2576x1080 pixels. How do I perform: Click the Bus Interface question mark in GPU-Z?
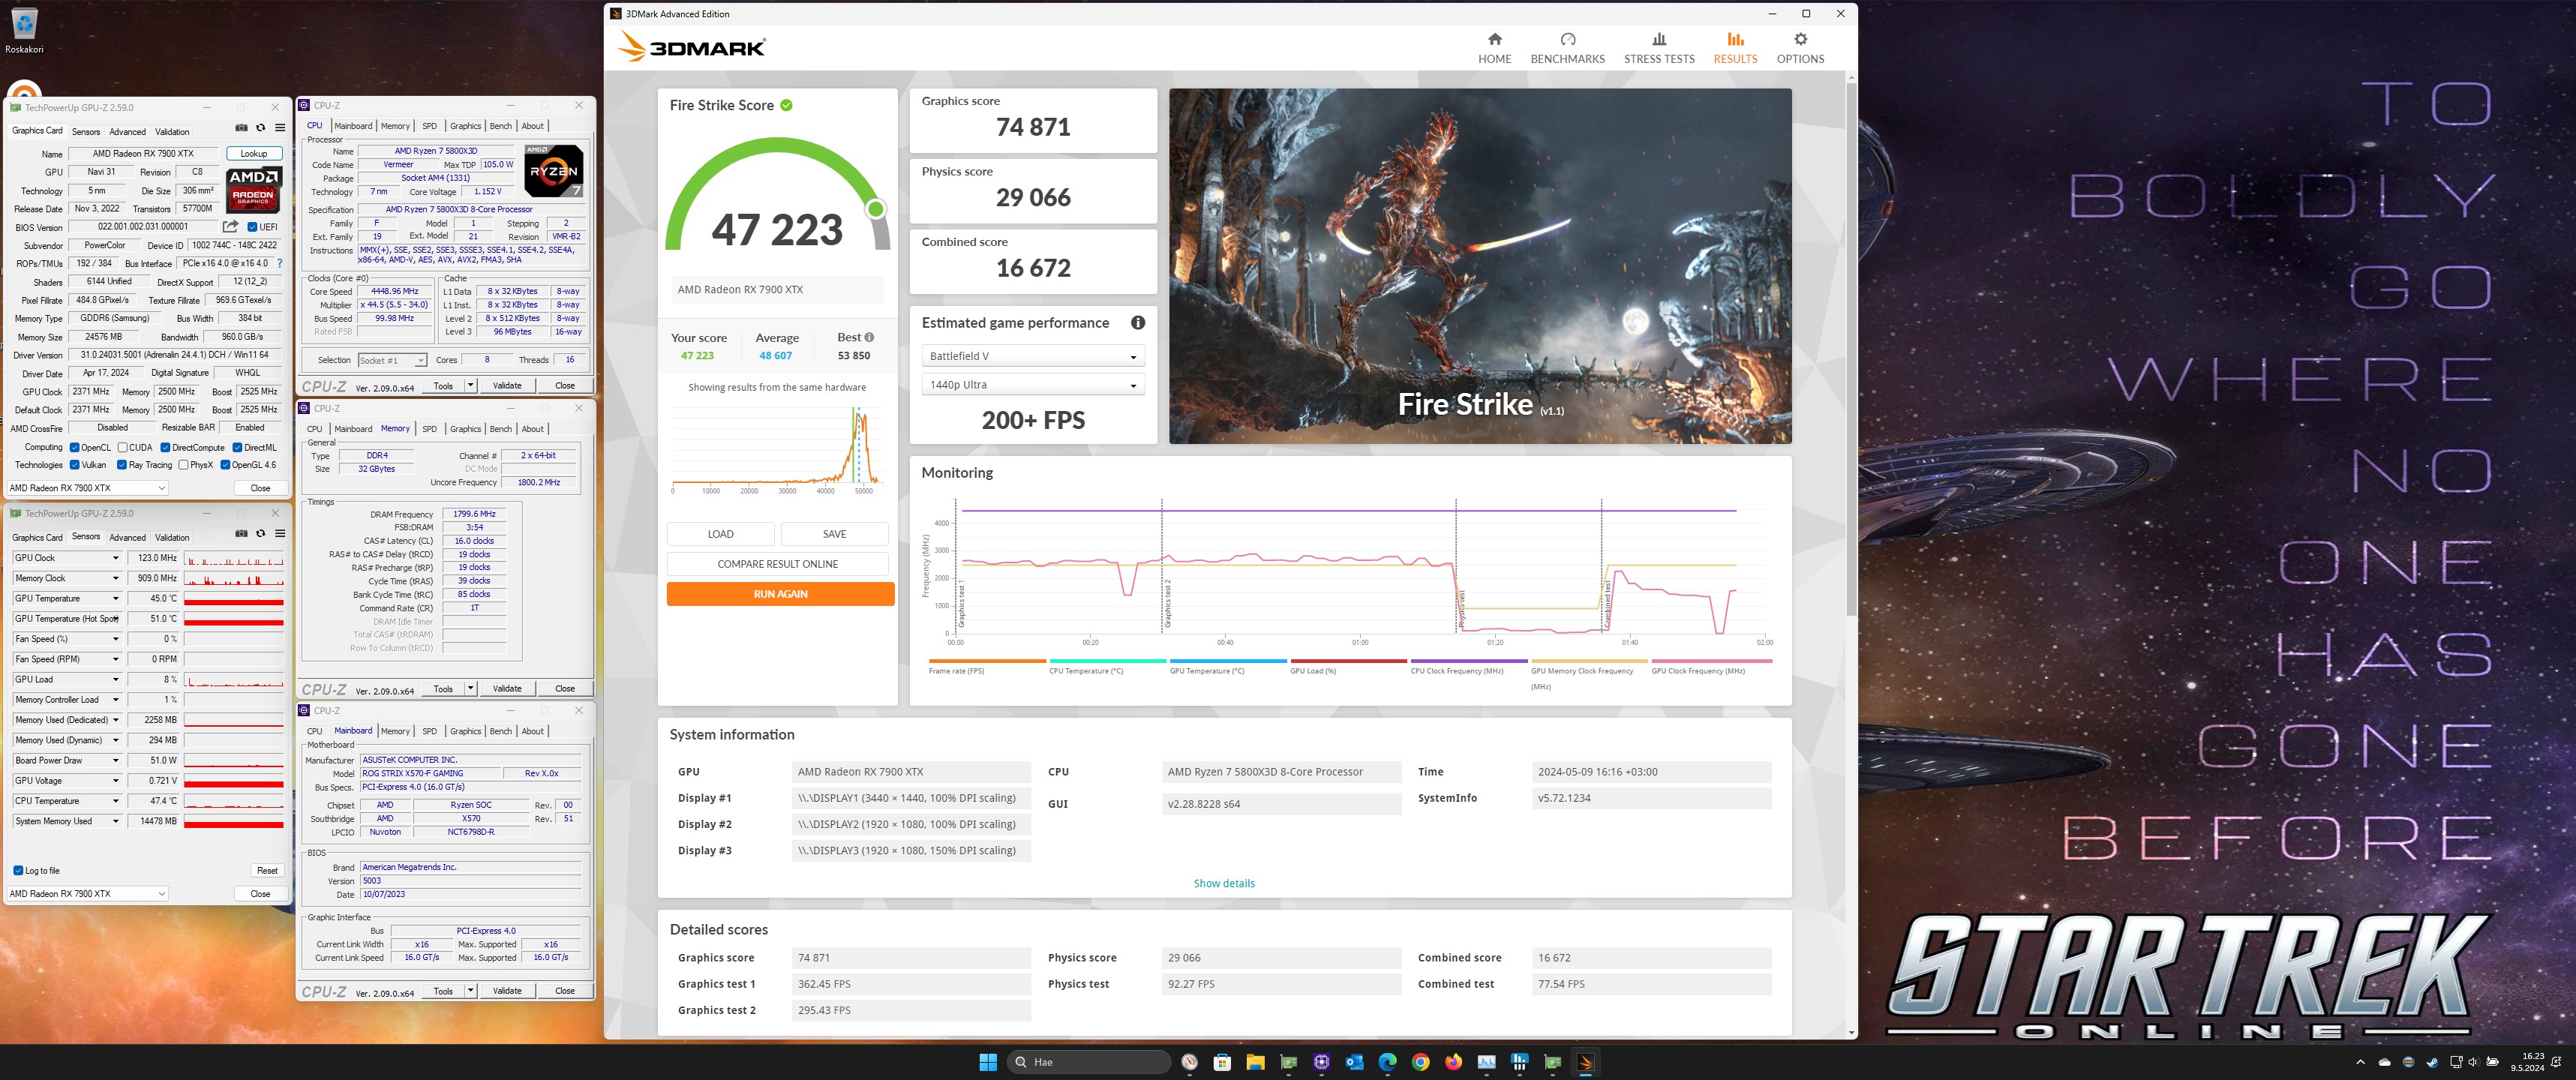[280, 264]
